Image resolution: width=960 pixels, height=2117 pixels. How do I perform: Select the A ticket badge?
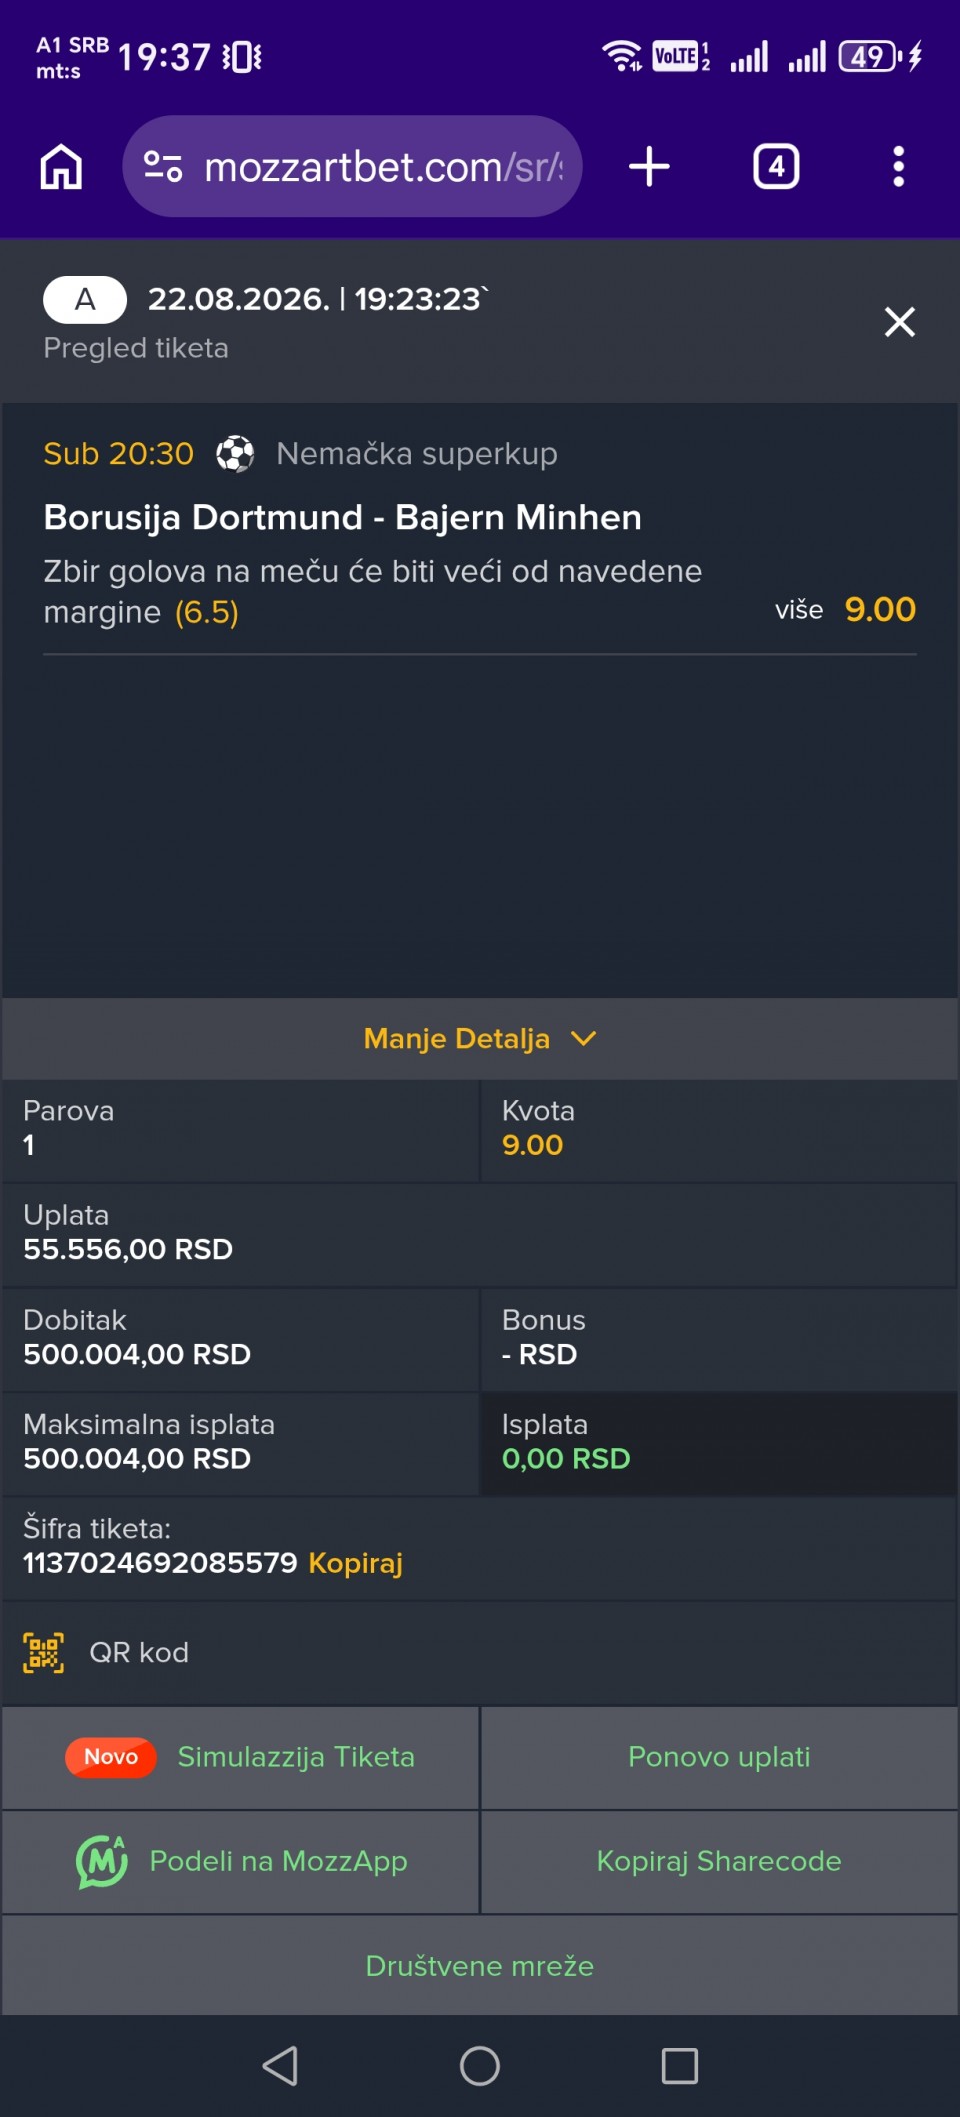click(x=85, y=299)
